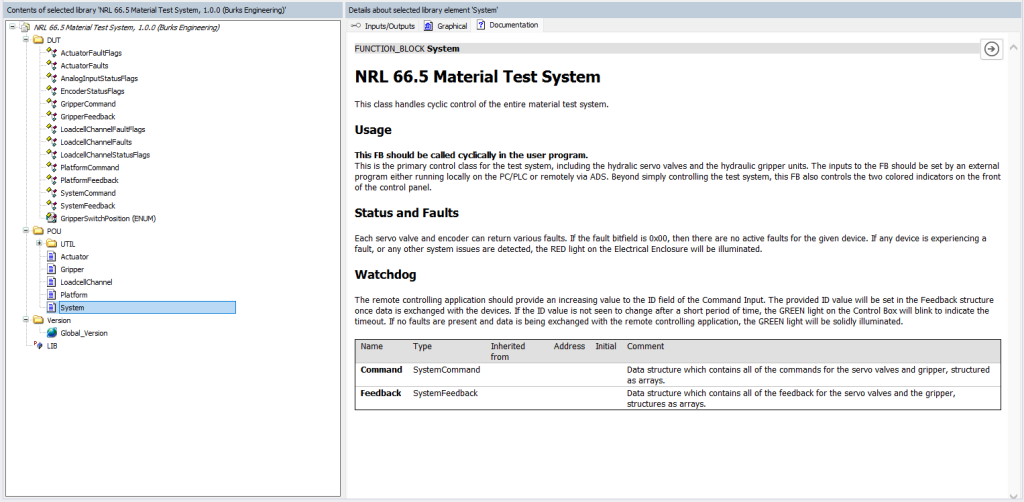Screen dimensions: 1024x502
Task: Click the PlatformCommand struct icon
Action: point(52,167)
